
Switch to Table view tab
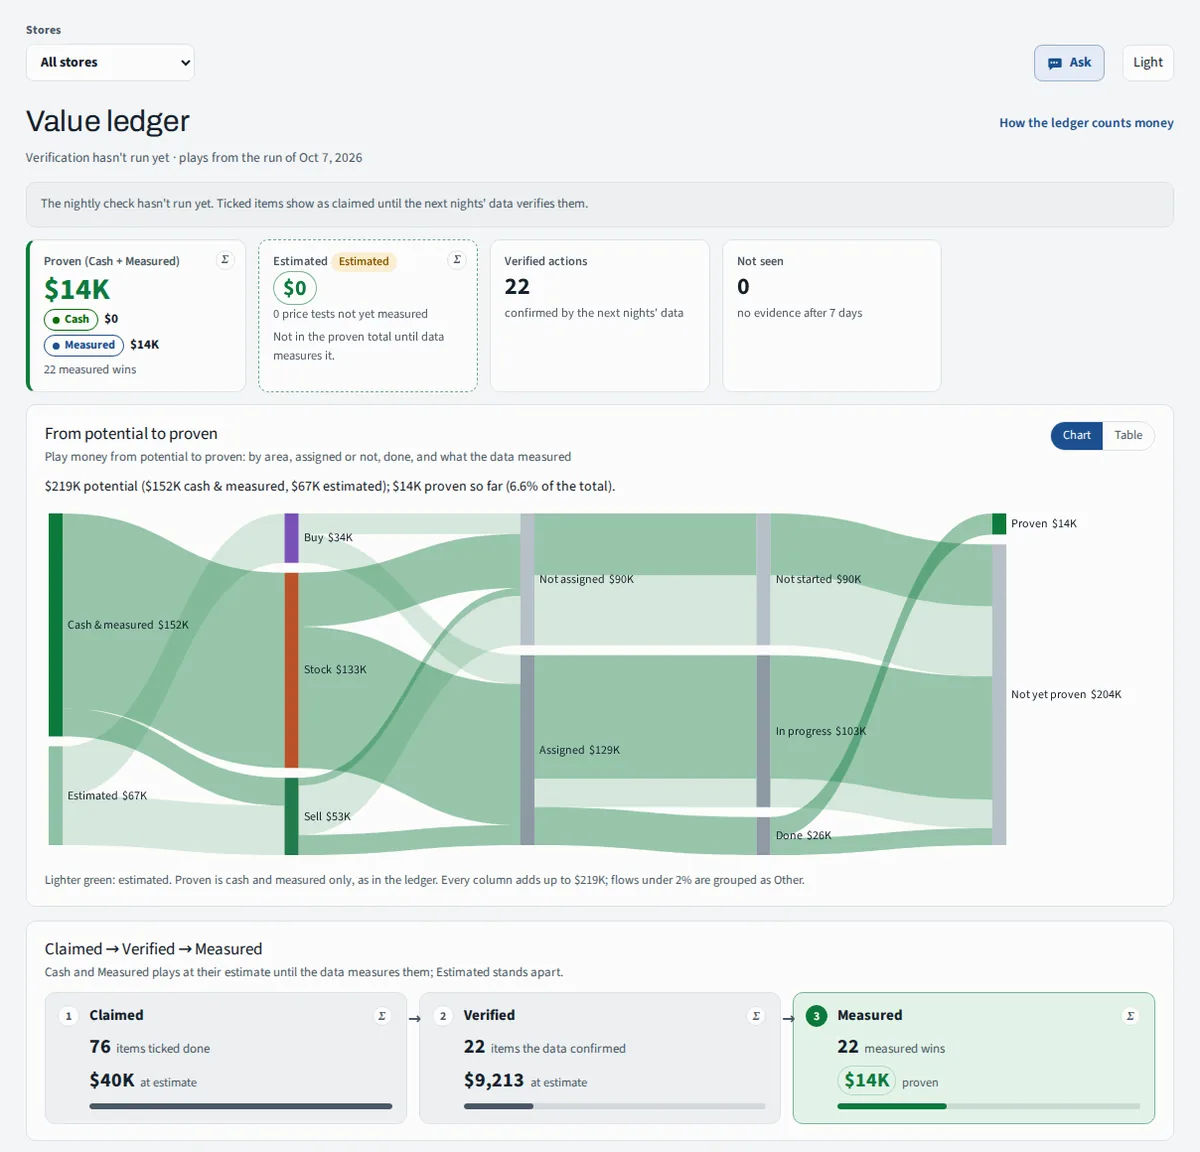1128,435
